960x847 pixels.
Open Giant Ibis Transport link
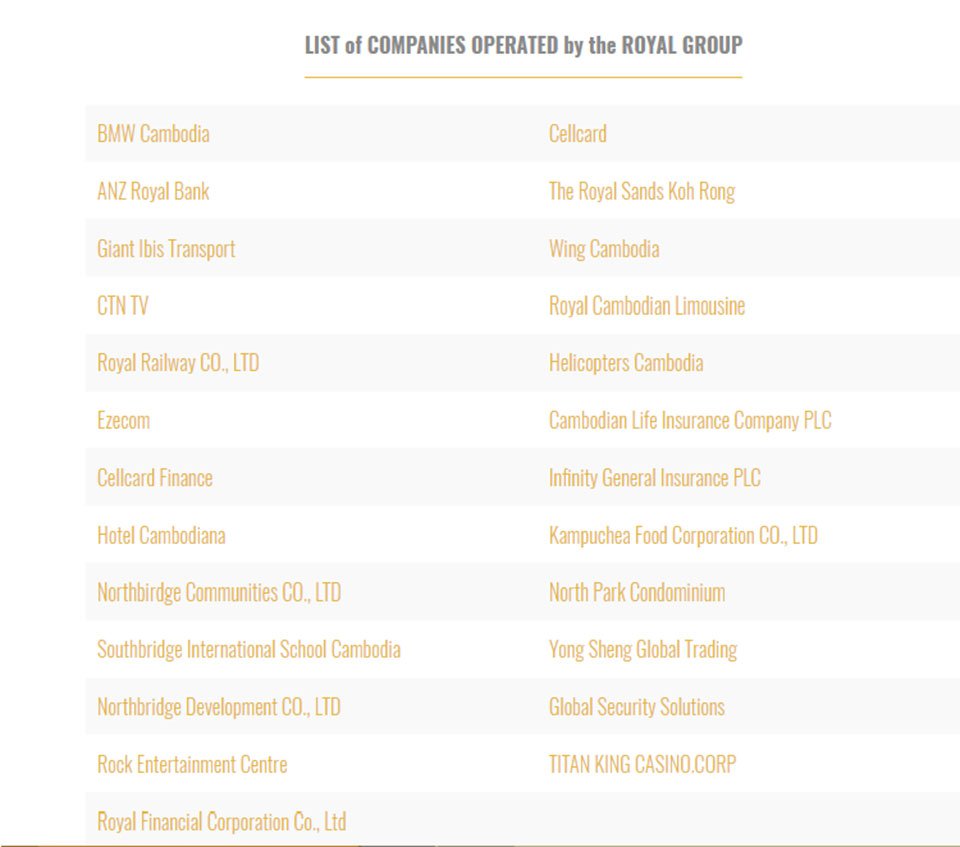click(166, 249)
